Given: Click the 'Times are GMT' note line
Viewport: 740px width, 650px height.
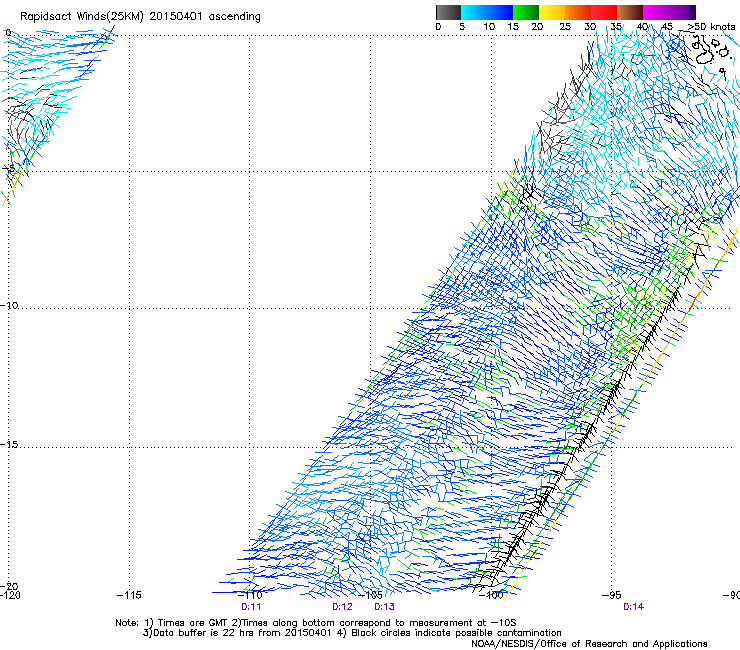Looking at the screenshot, I should click(315, 623).
